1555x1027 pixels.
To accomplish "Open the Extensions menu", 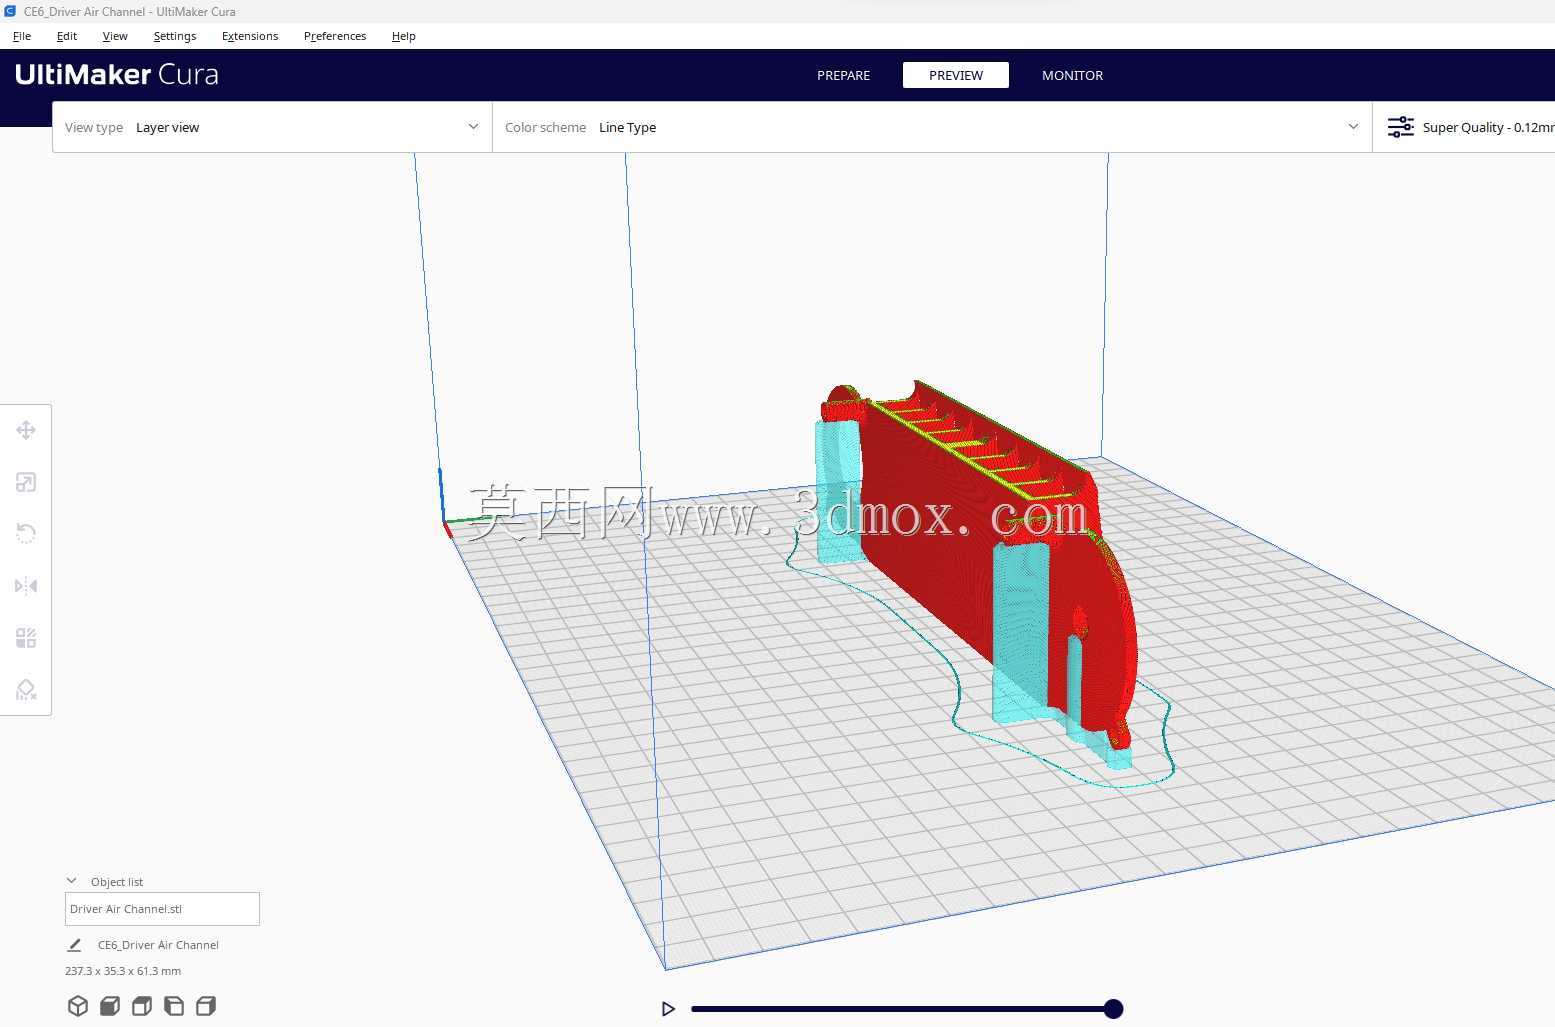I will 250,36.
